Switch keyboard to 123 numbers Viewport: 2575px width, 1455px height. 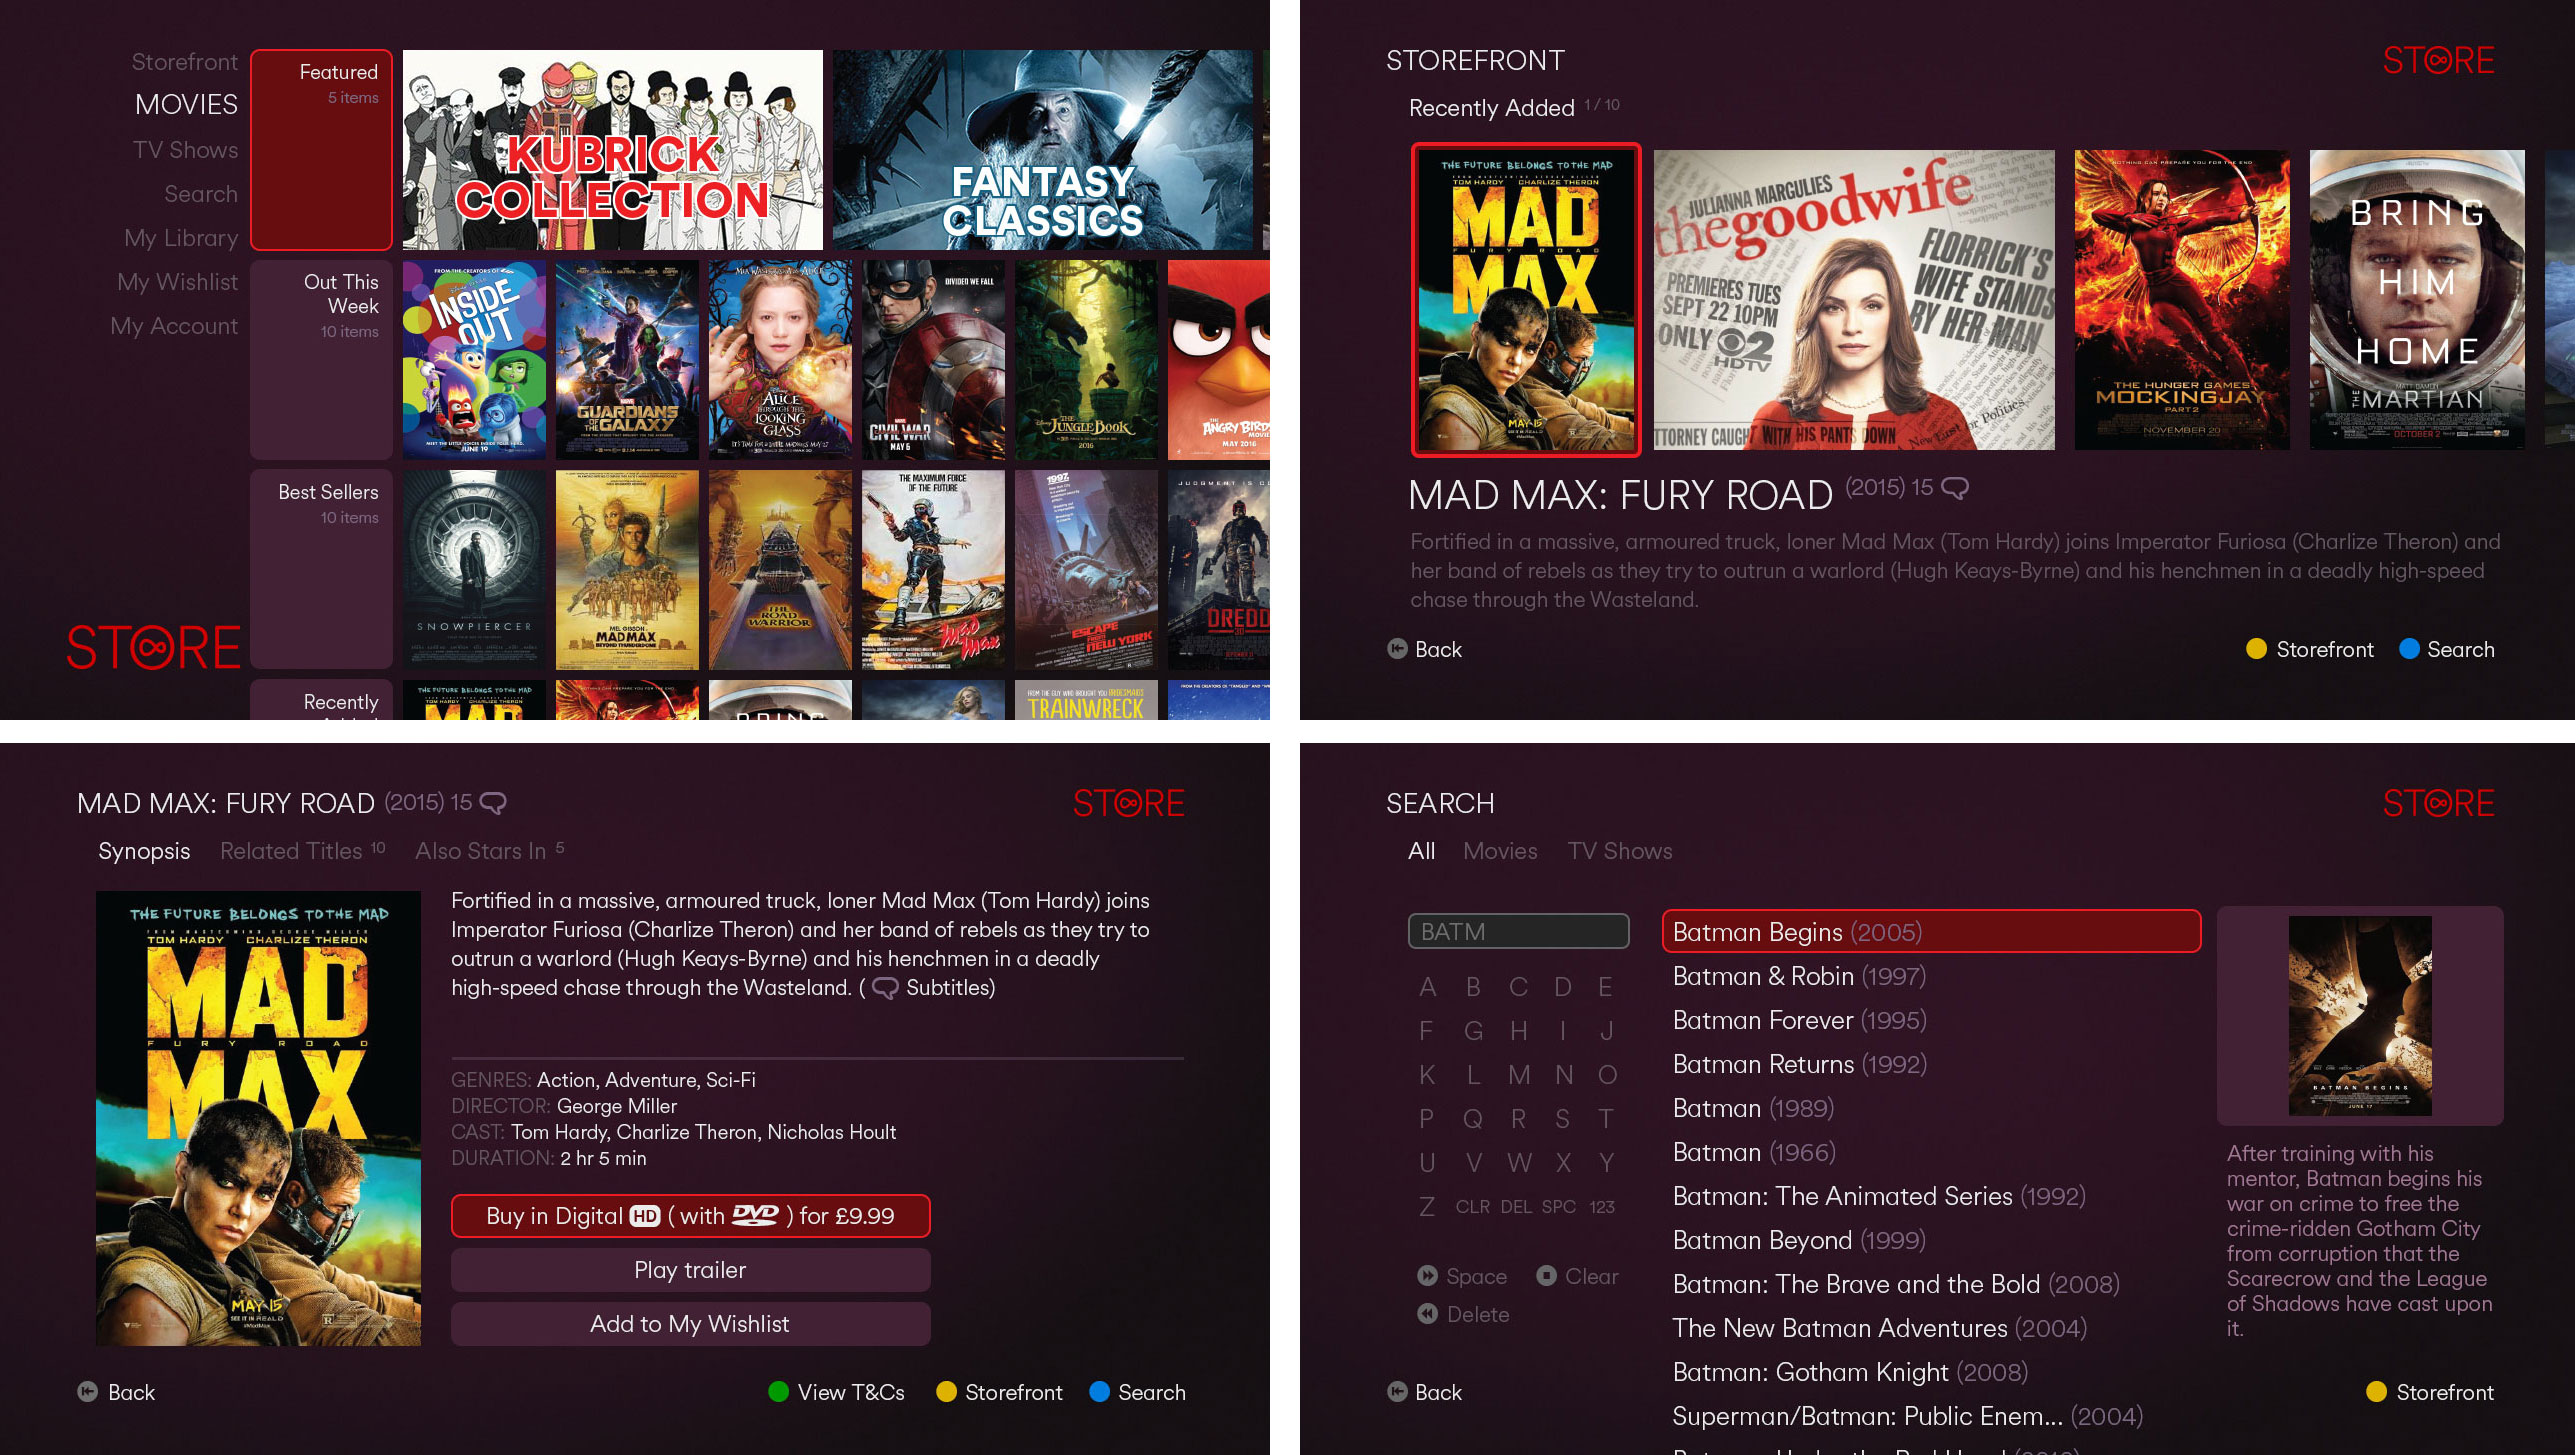tap(1602, 1207)
